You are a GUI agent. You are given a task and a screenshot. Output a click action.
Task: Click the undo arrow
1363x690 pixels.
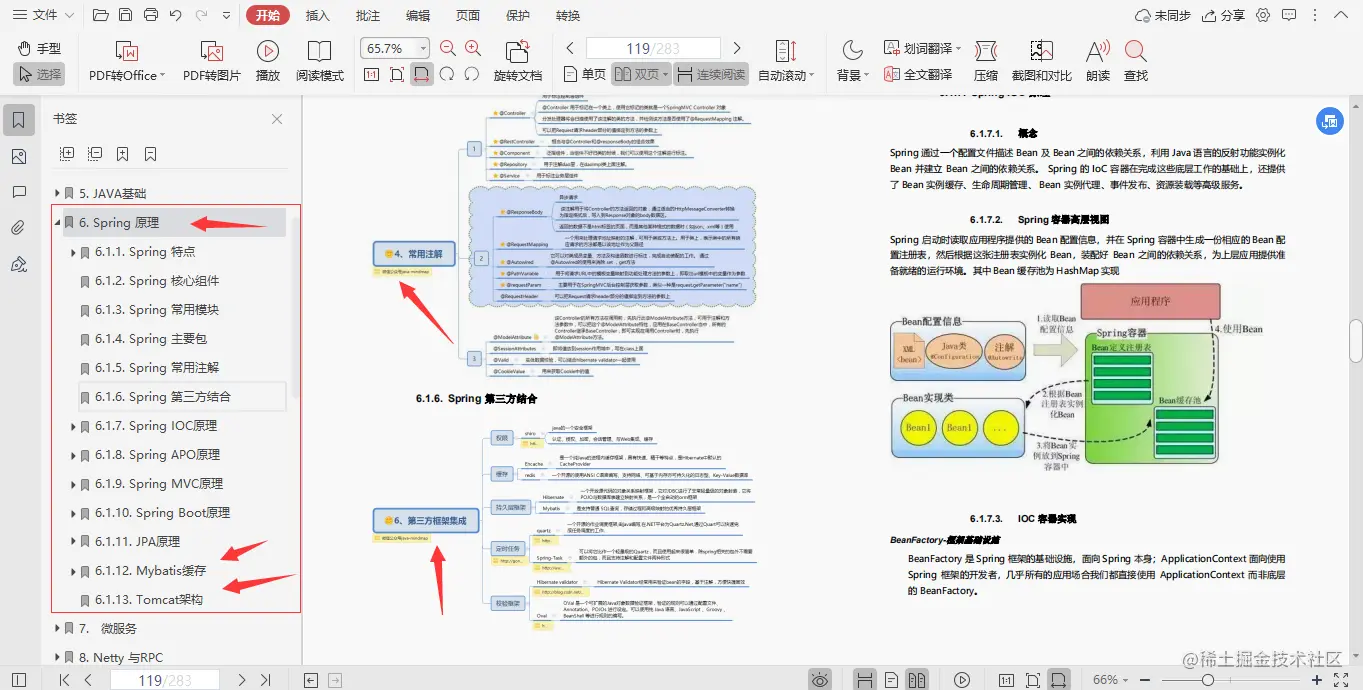[x=176, y=15]
